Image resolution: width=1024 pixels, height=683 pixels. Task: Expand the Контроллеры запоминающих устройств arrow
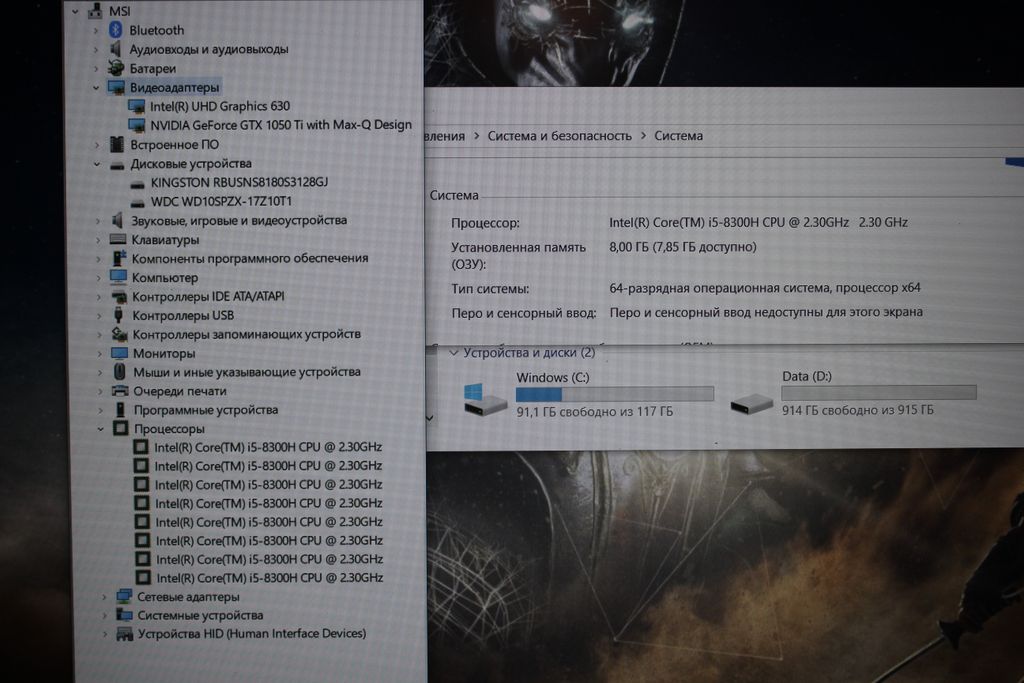(x=99, y=335)
